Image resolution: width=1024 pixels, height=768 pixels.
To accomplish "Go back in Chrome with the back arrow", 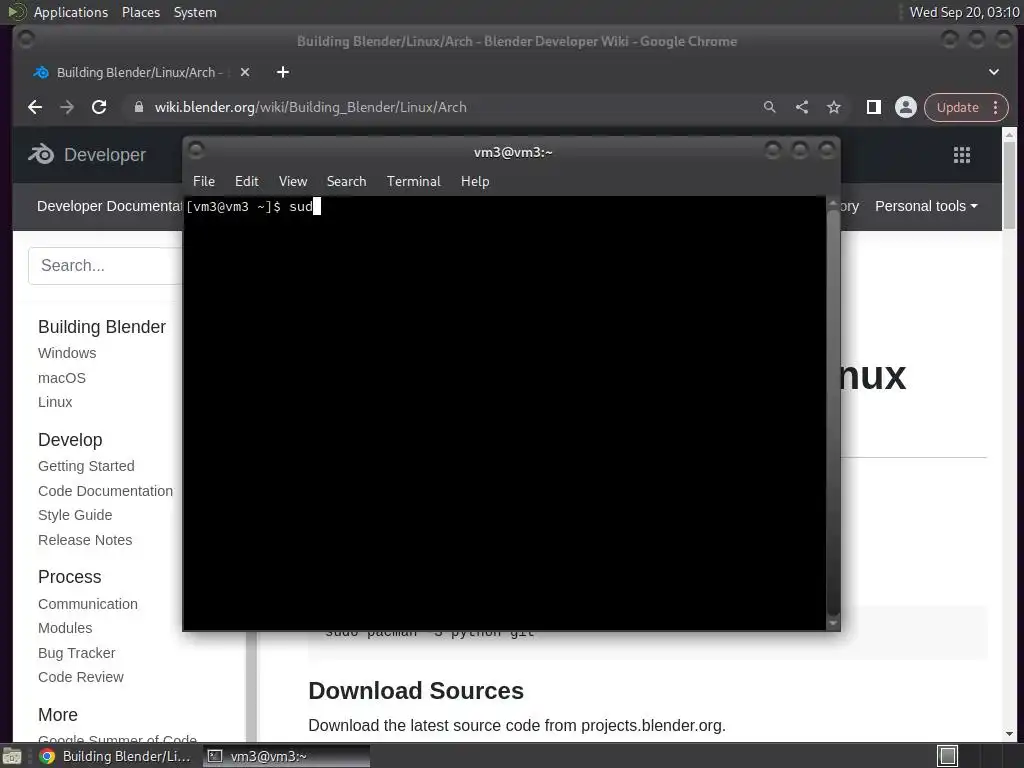I will [x=35, y=107].
